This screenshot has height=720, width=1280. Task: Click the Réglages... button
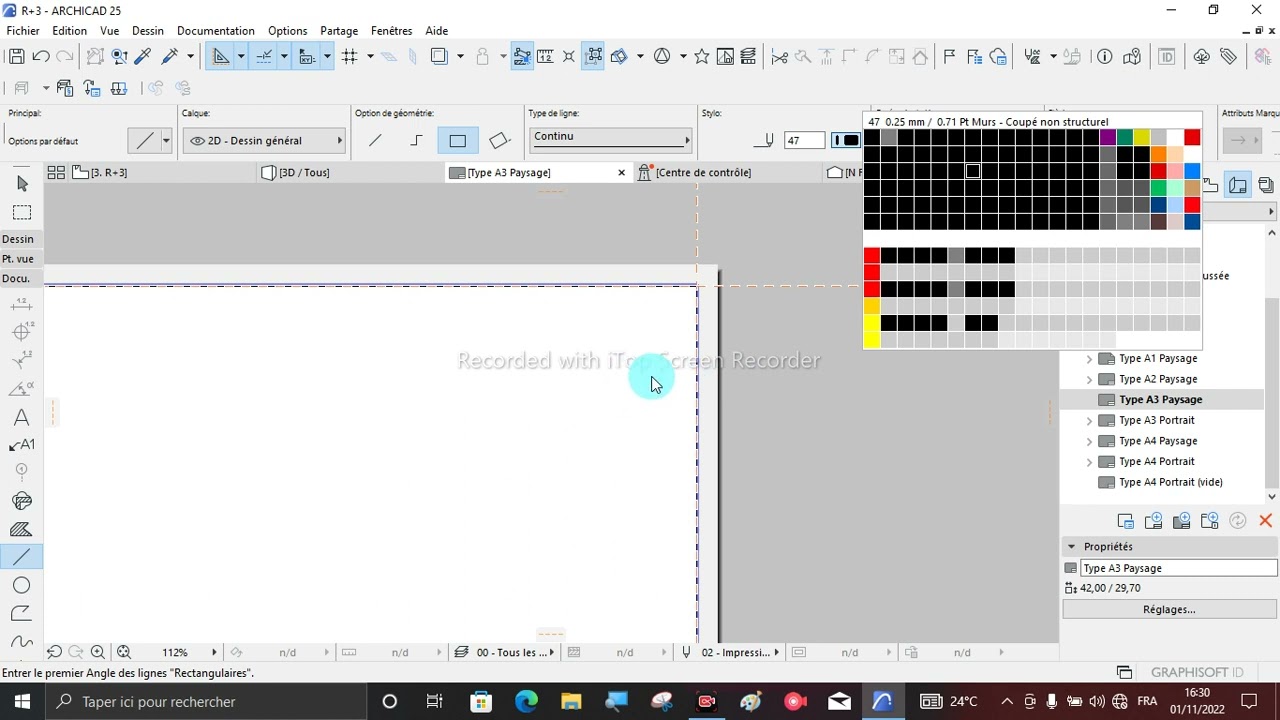[x=1169, y=609]
